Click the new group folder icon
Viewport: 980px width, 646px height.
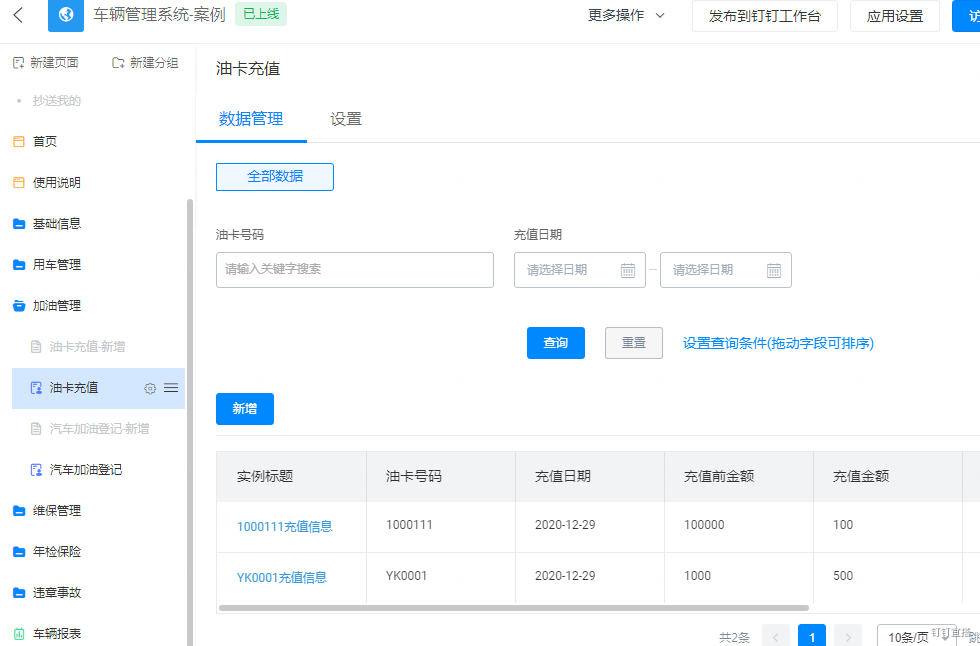click(x=118, y=62)
